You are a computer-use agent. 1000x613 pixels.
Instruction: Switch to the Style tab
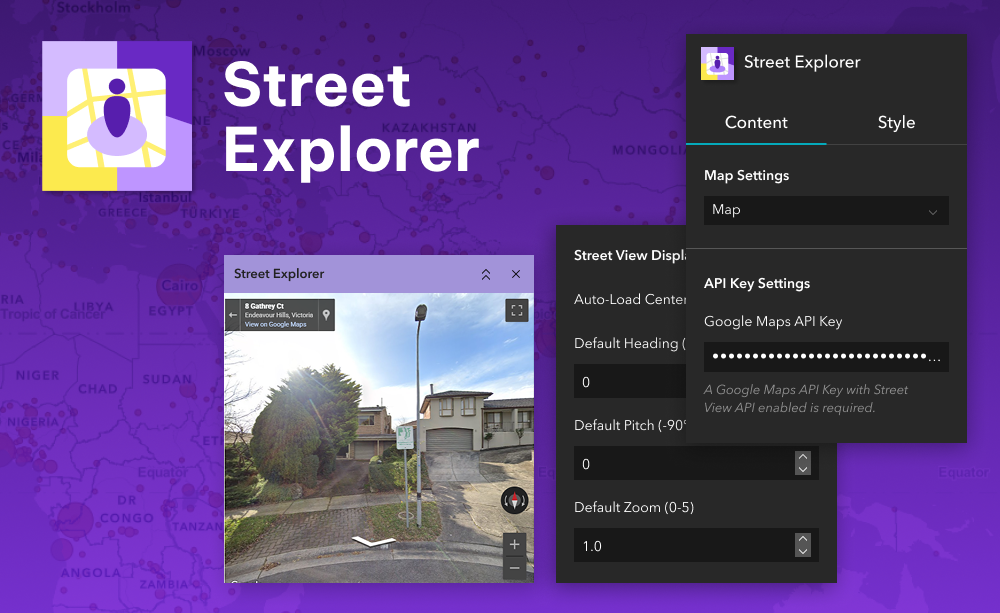pos(896,122)
